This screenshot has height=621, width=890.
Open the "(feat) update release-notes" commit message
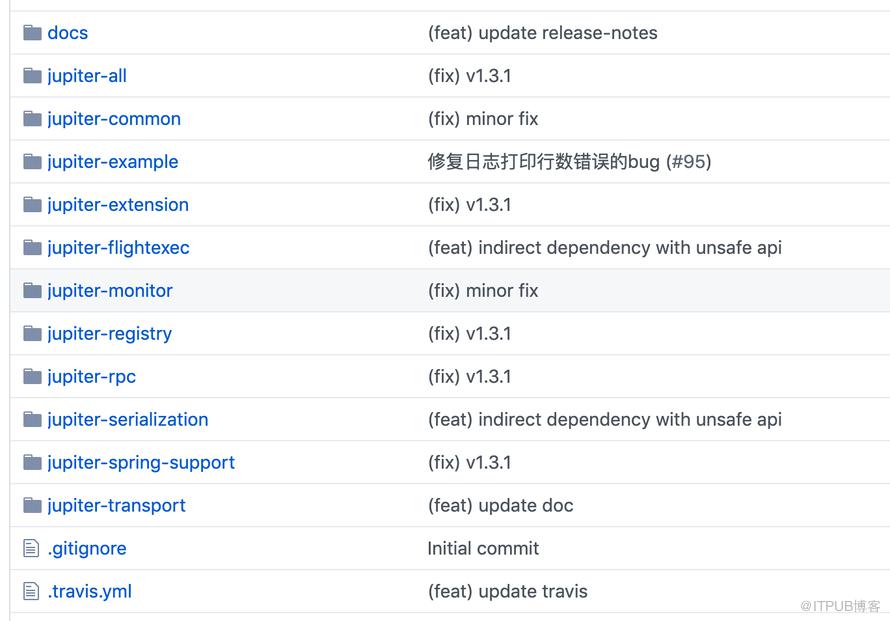pyautogui.click(x=543, y=33)
